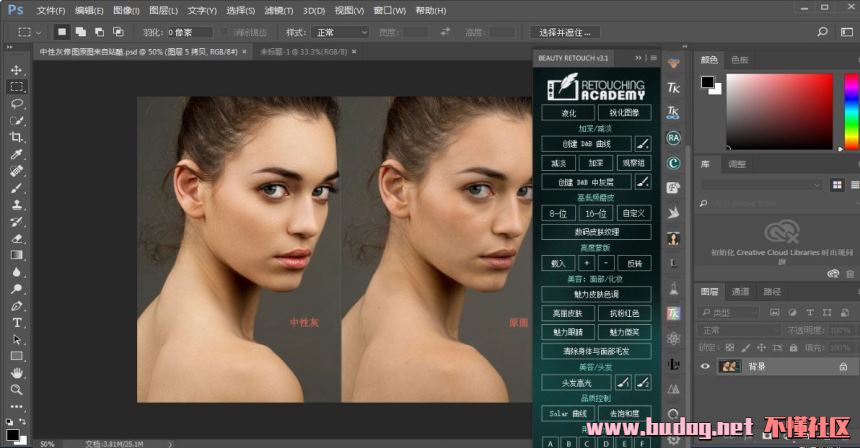Click the hue spectrum strip in color panel
The image size is (860, 448).
click(851, 110)
